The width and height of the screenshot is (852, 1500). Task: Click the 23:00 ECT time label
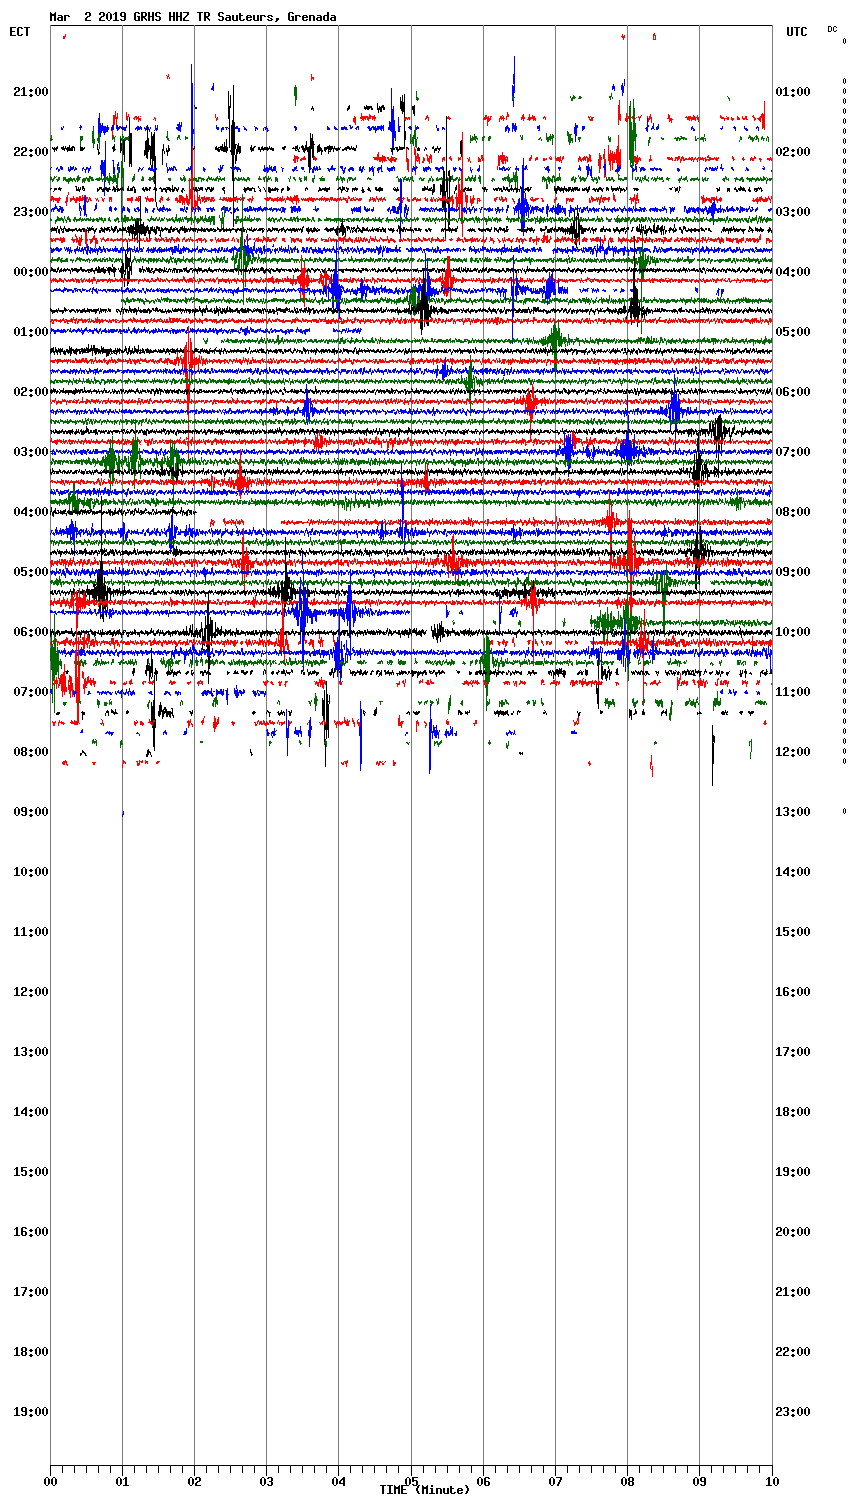point(30,212)
